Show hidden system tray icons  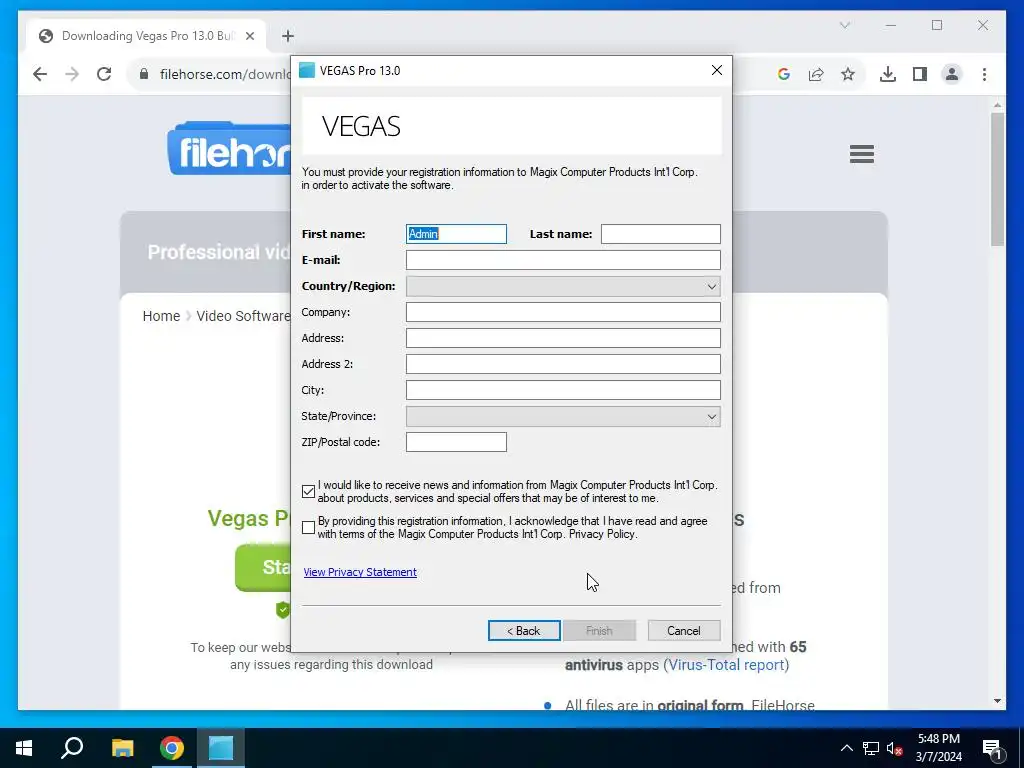[846, 748]
